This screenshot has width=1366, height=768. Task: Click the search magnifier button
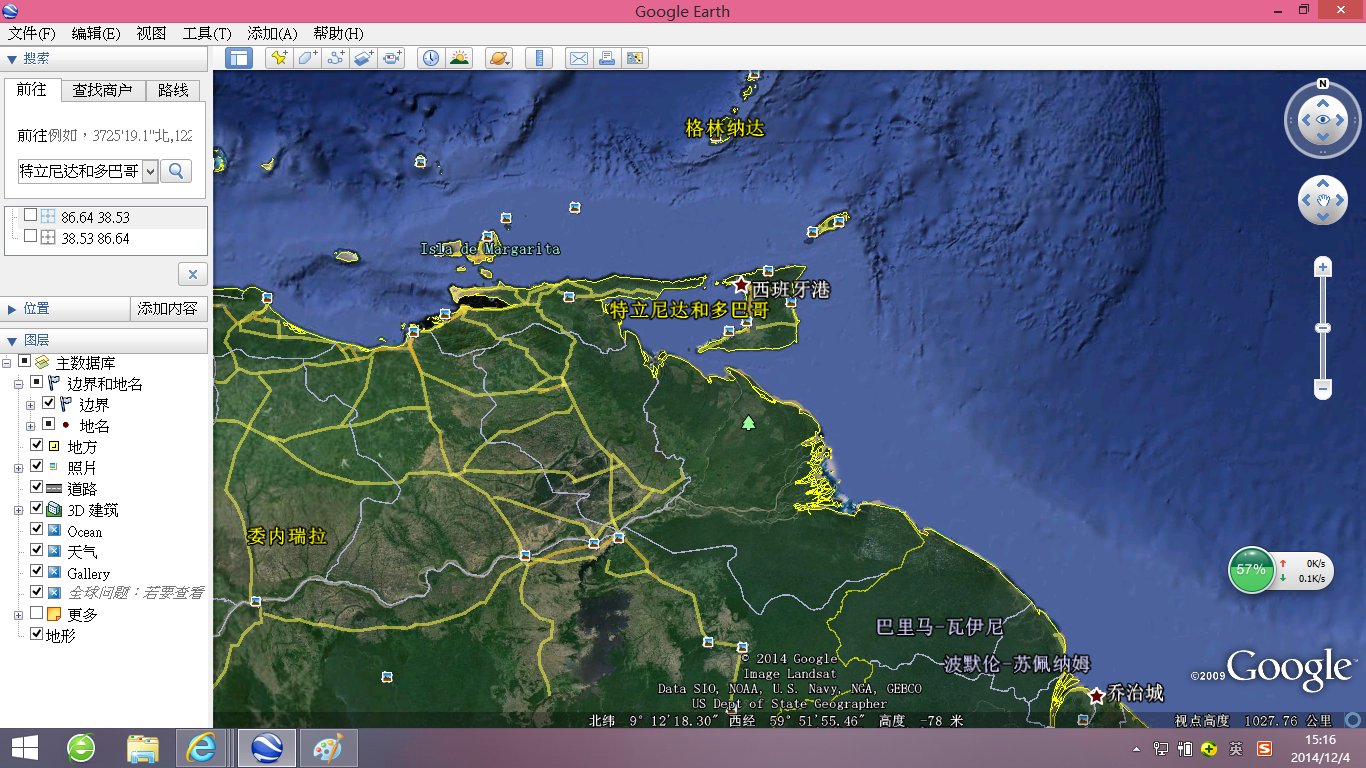176,171
